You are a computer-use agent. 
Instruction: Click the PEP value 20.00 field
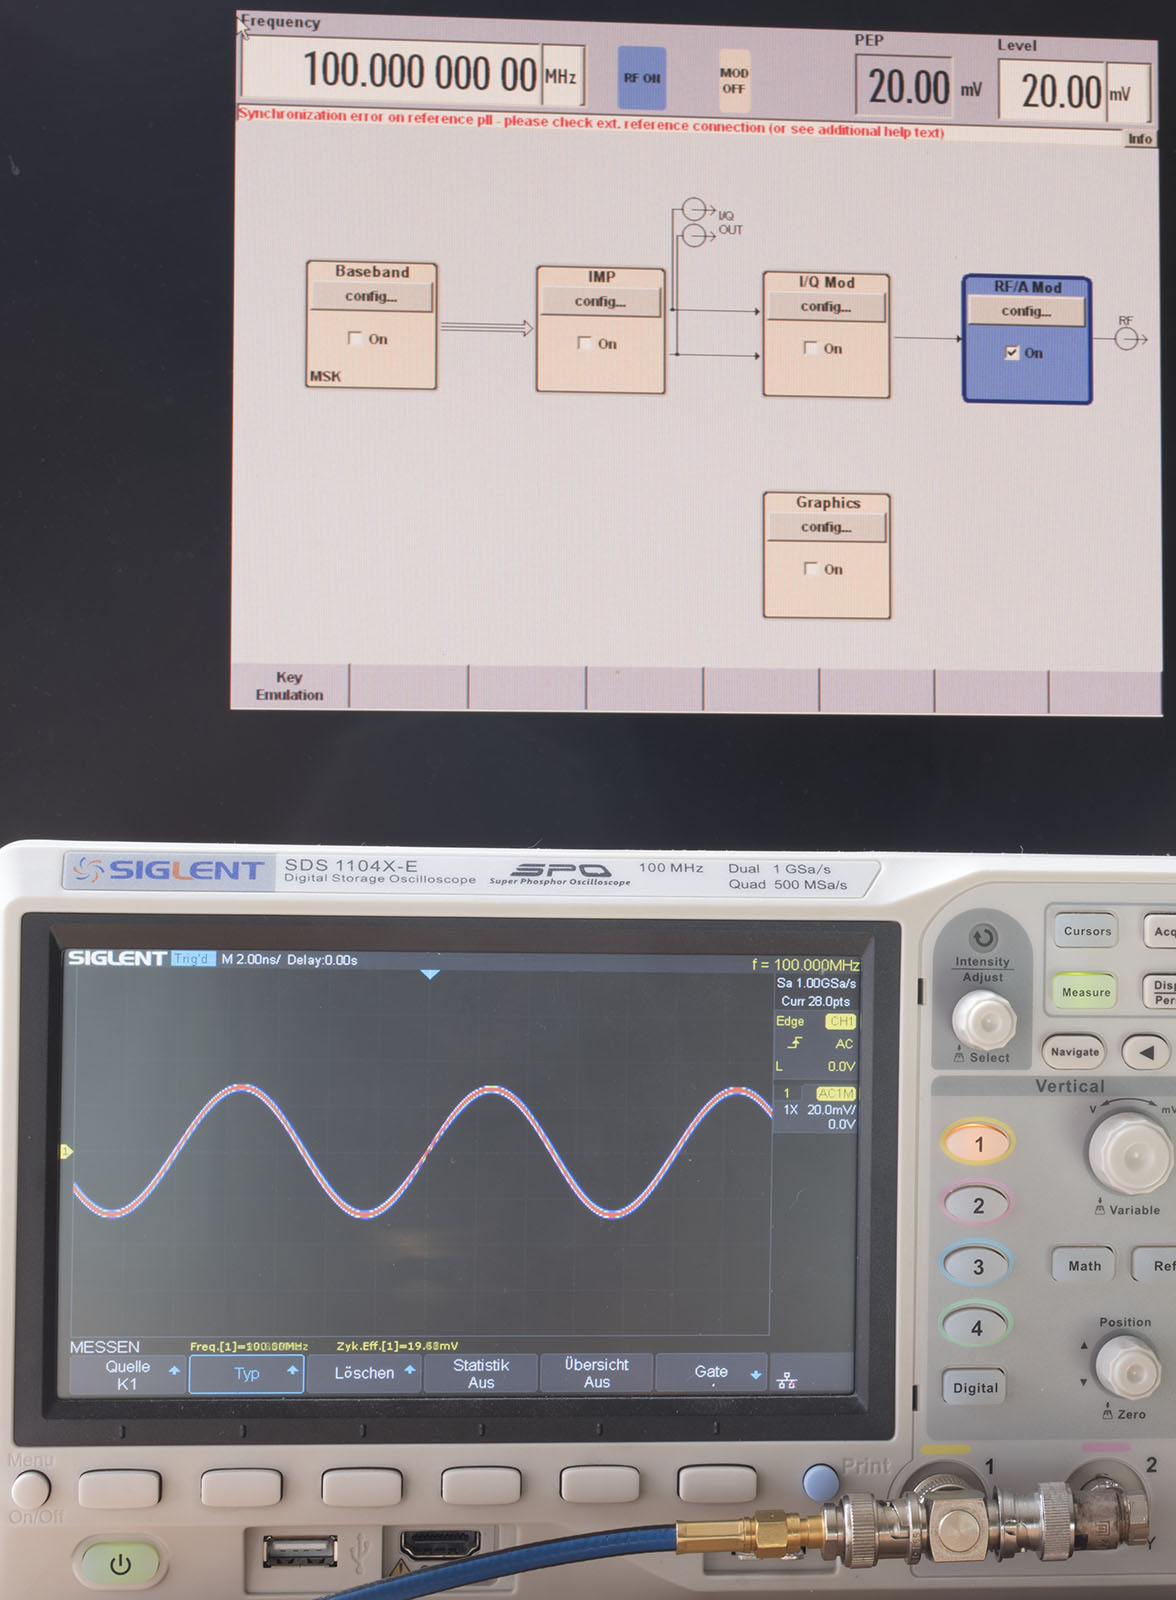pyautogui.click(x=906, y=86)
